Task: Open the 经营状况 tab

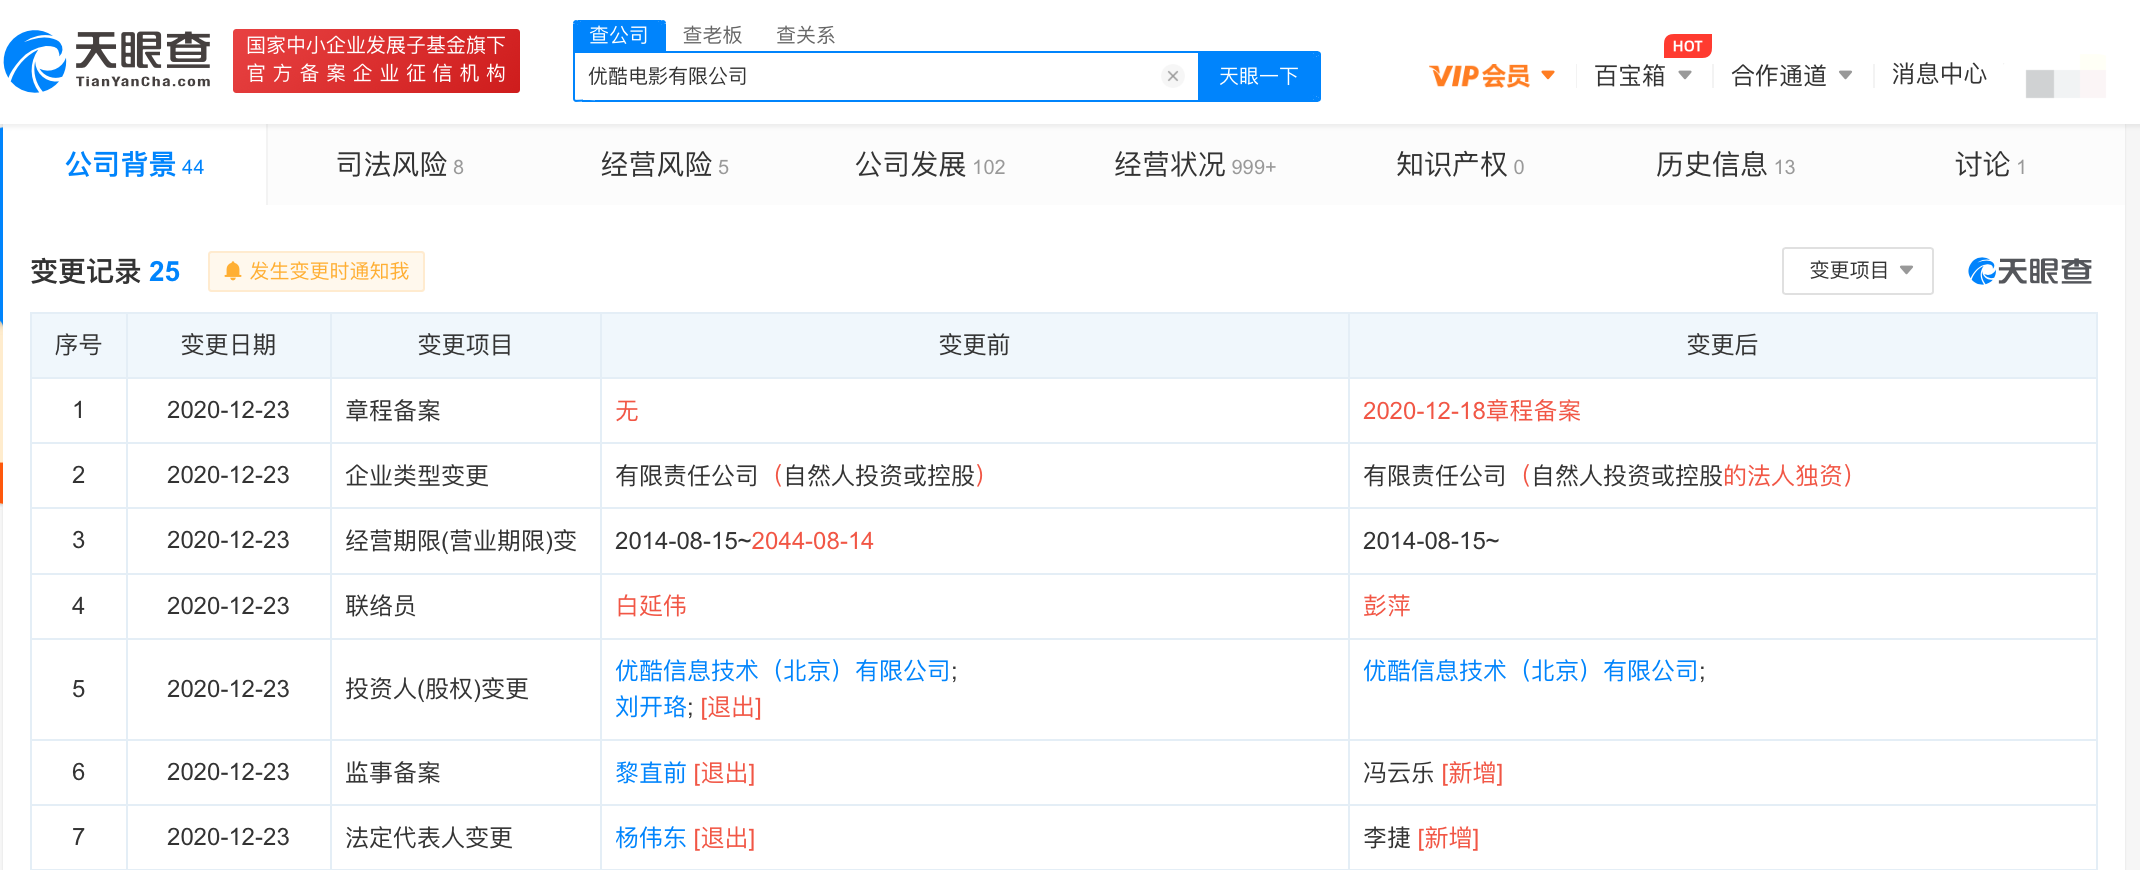Action: [1194, 165]
